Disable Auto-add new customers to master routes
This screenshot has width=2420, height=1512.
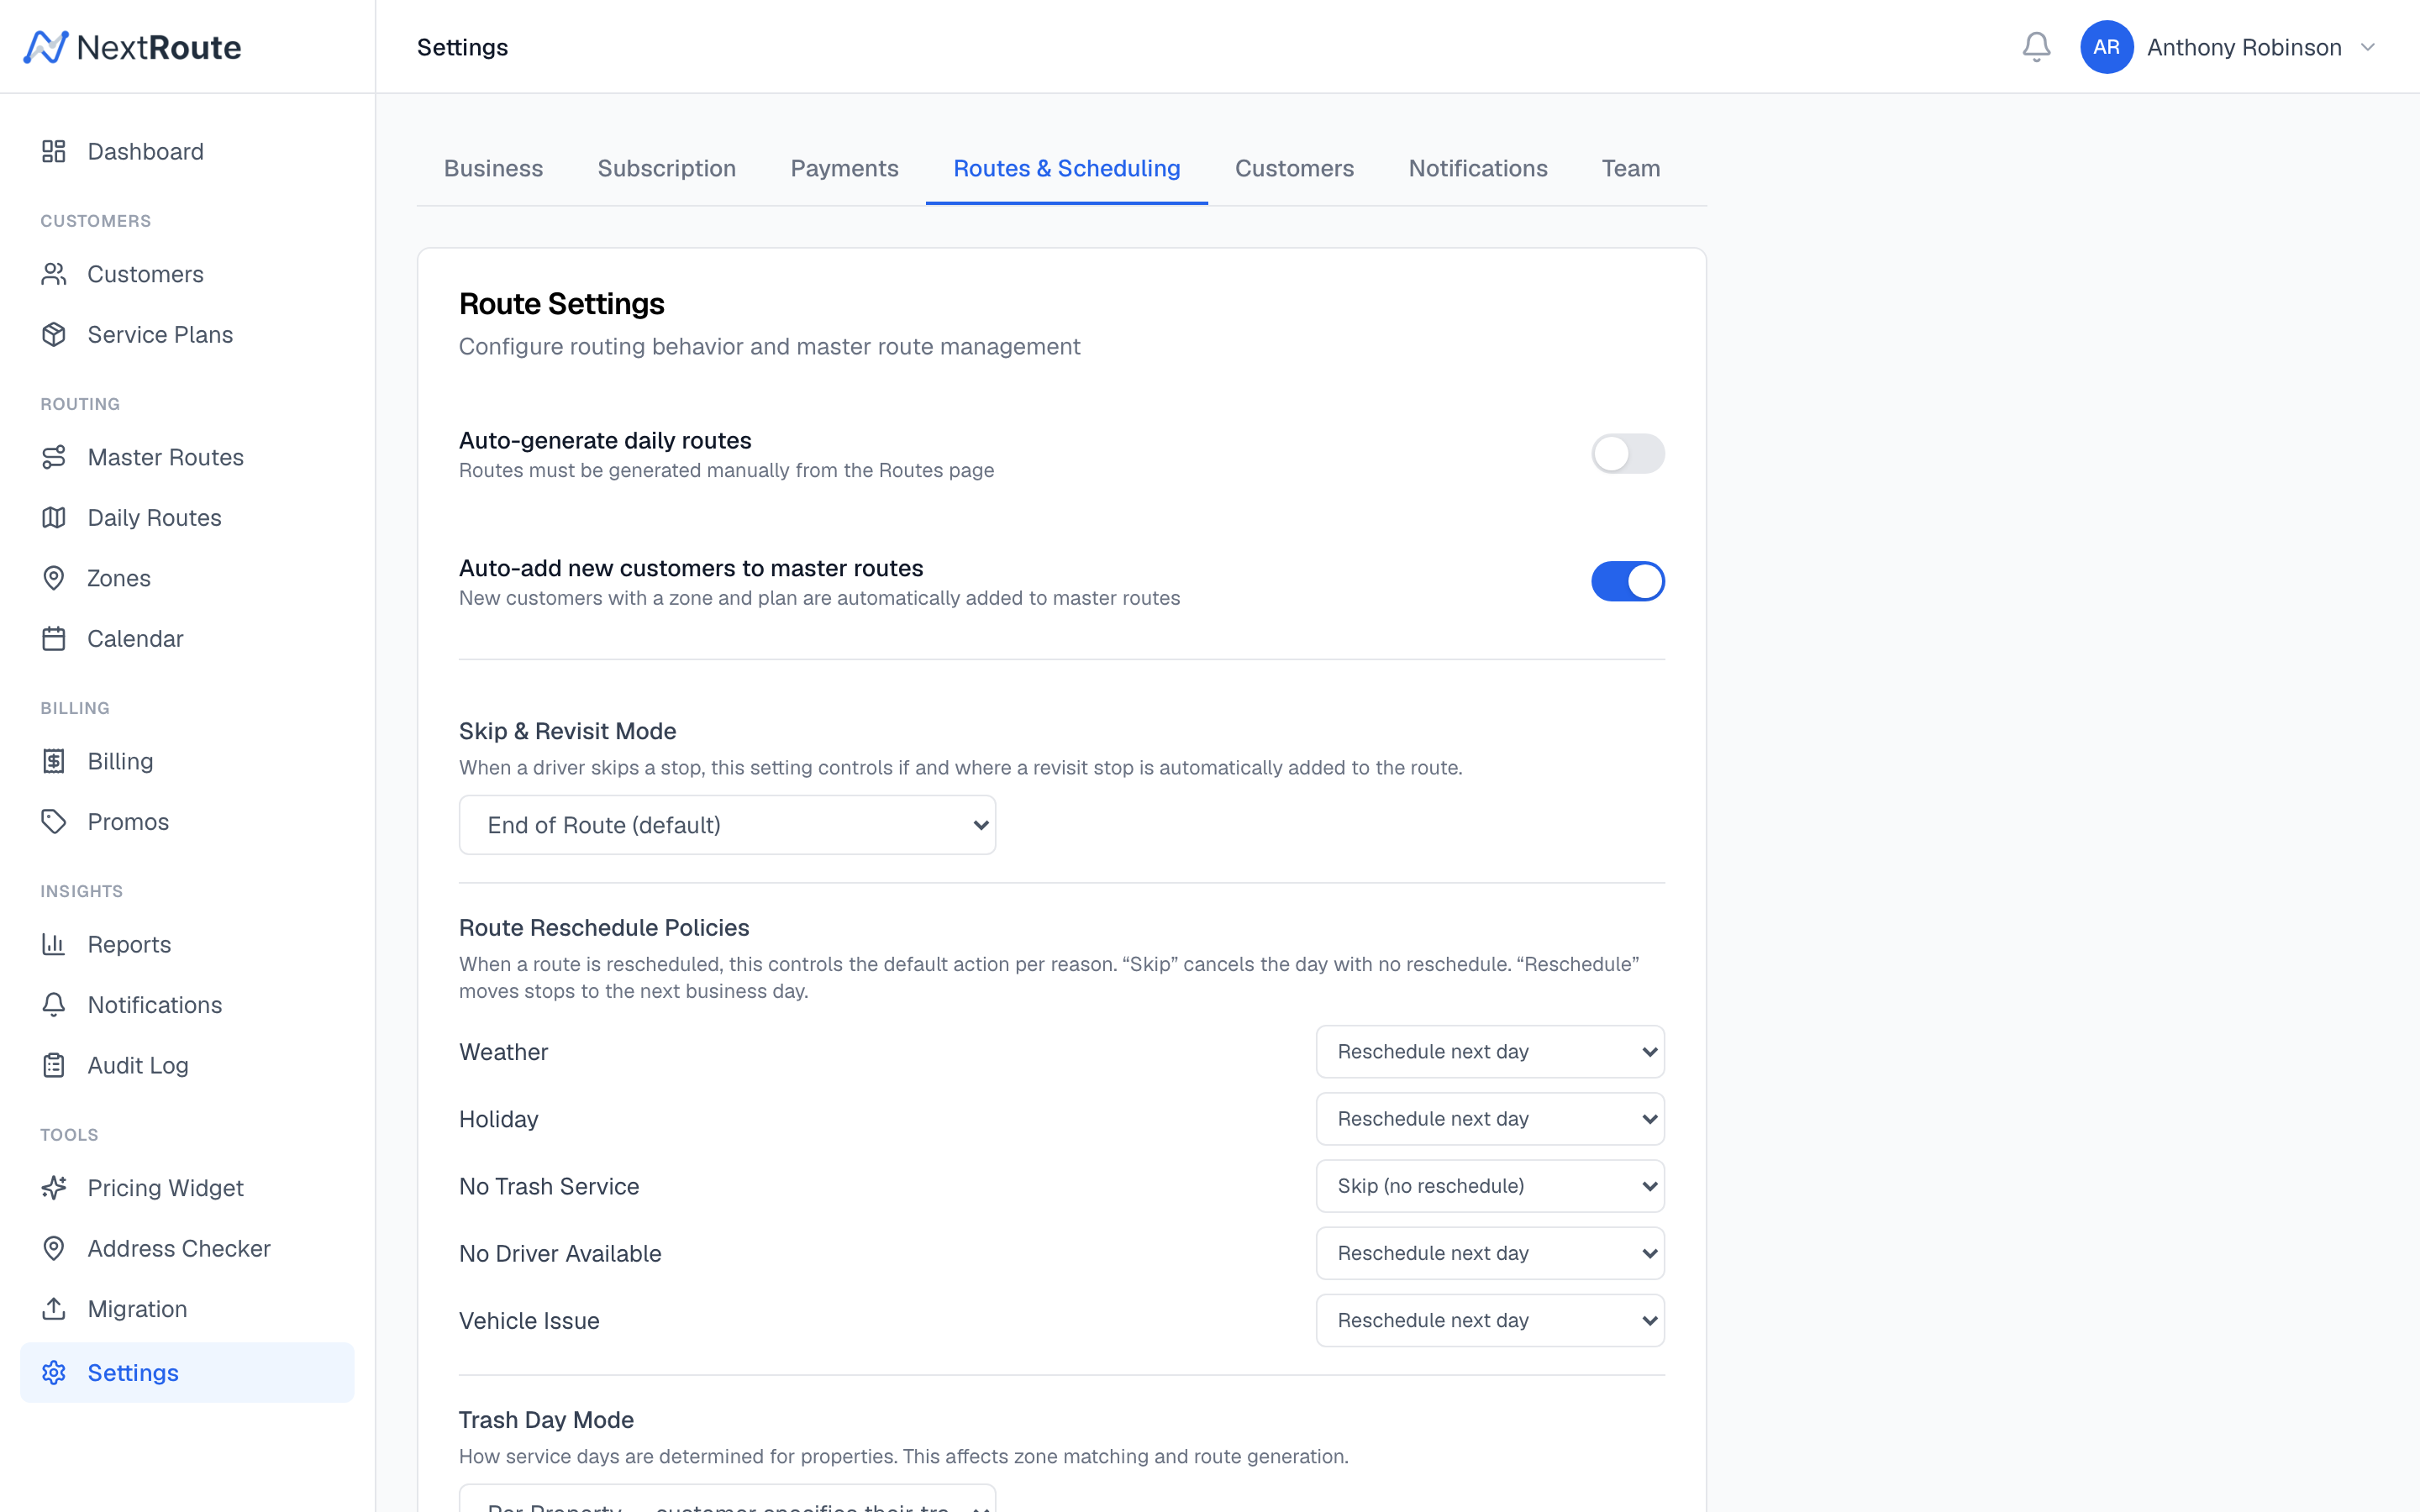click(1628, 580)
